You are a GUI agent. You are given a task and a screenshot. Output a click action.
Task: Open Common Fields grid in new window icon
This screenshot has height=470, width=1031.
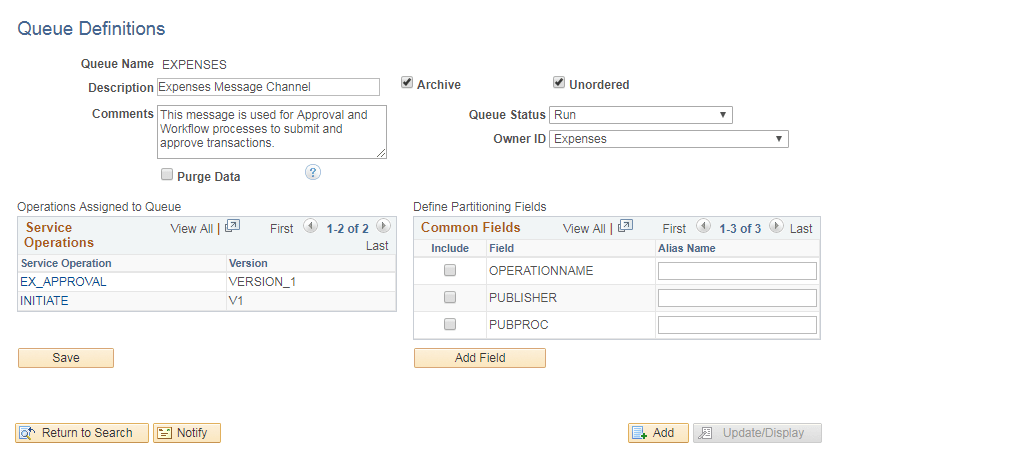point(625,226)
